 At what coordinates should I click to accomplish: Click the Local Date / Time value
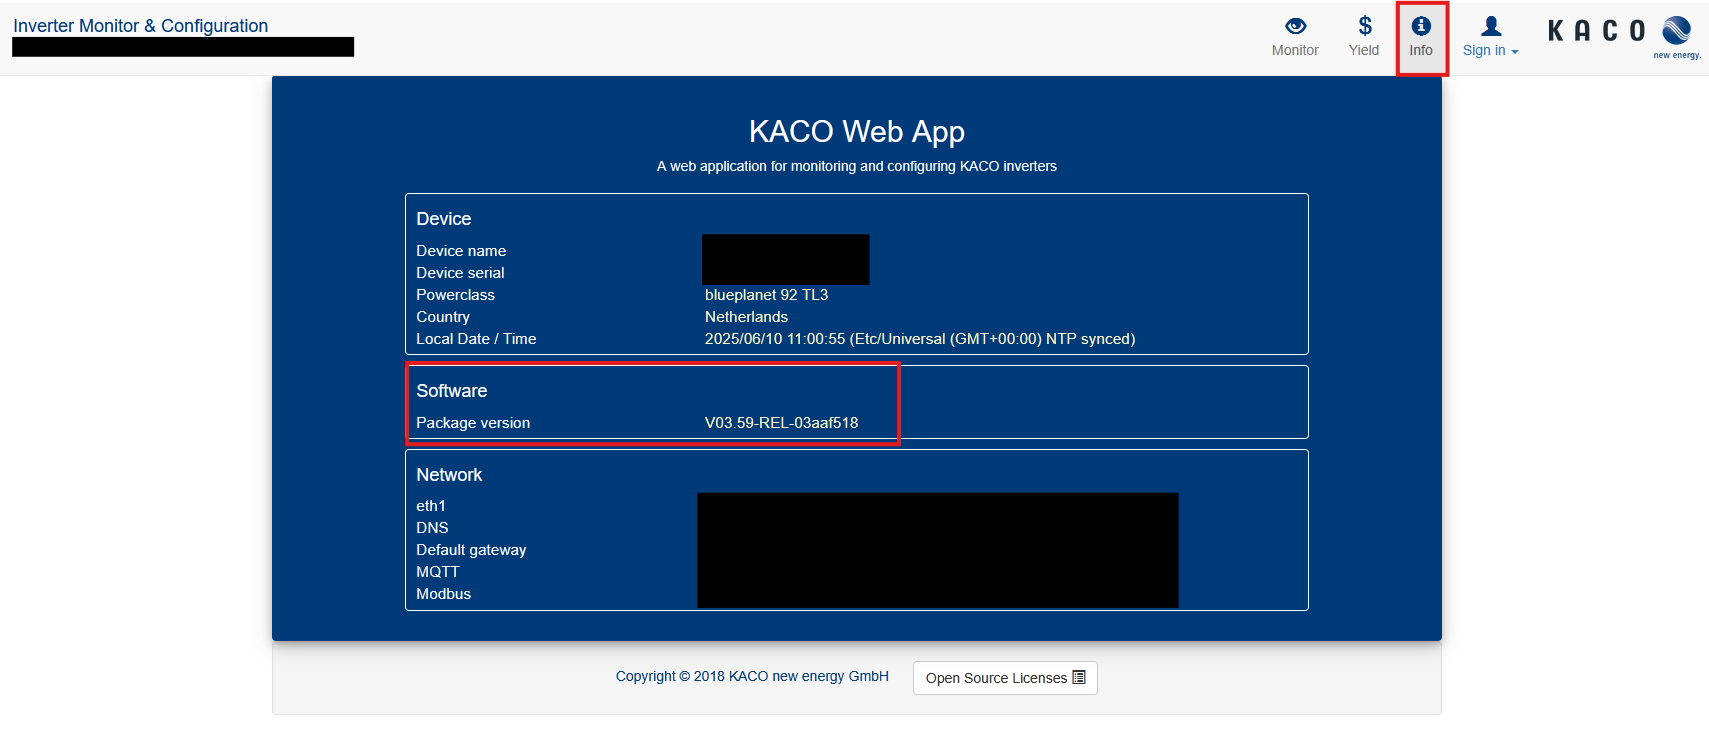(x=919, y=339)
